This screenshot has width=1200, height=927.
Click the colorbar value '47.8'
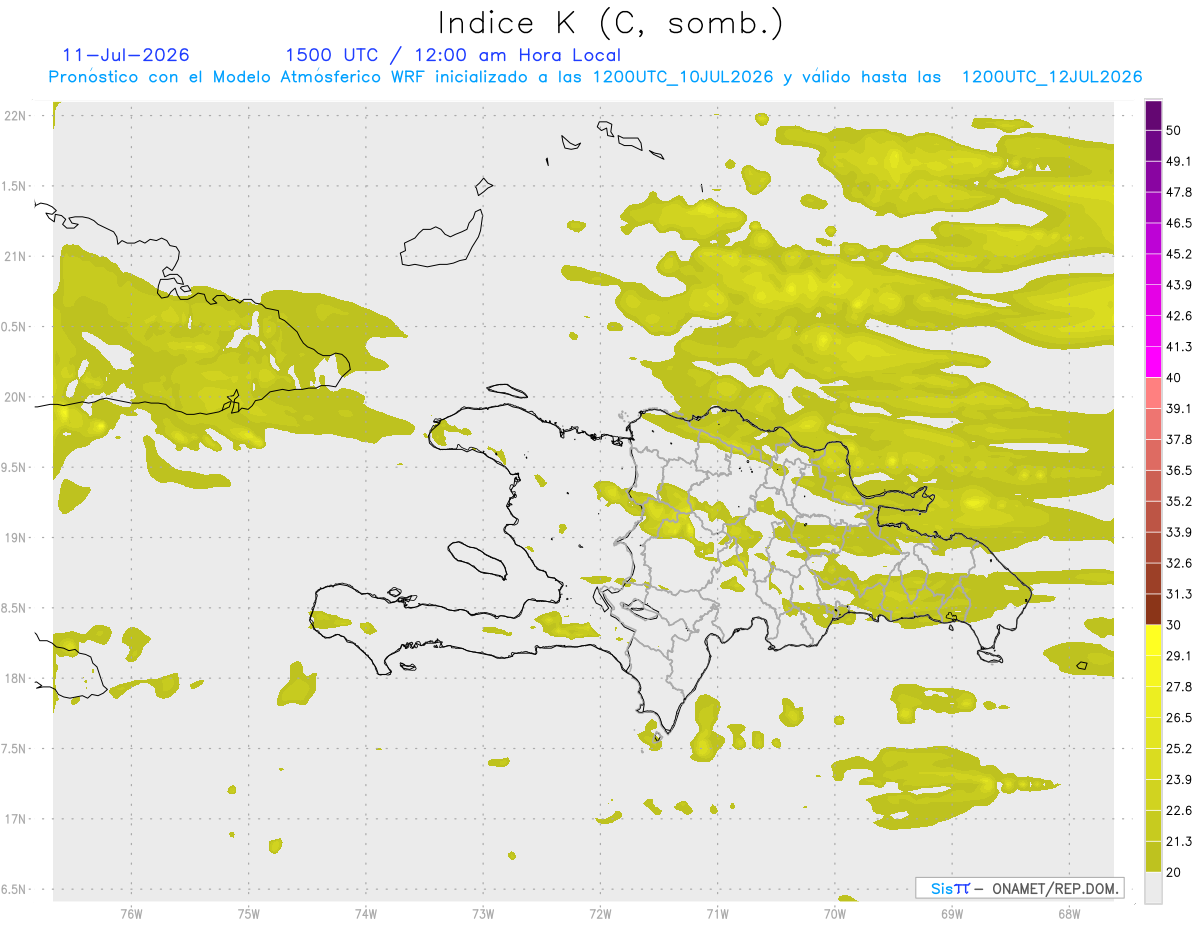click(1178, 192)
